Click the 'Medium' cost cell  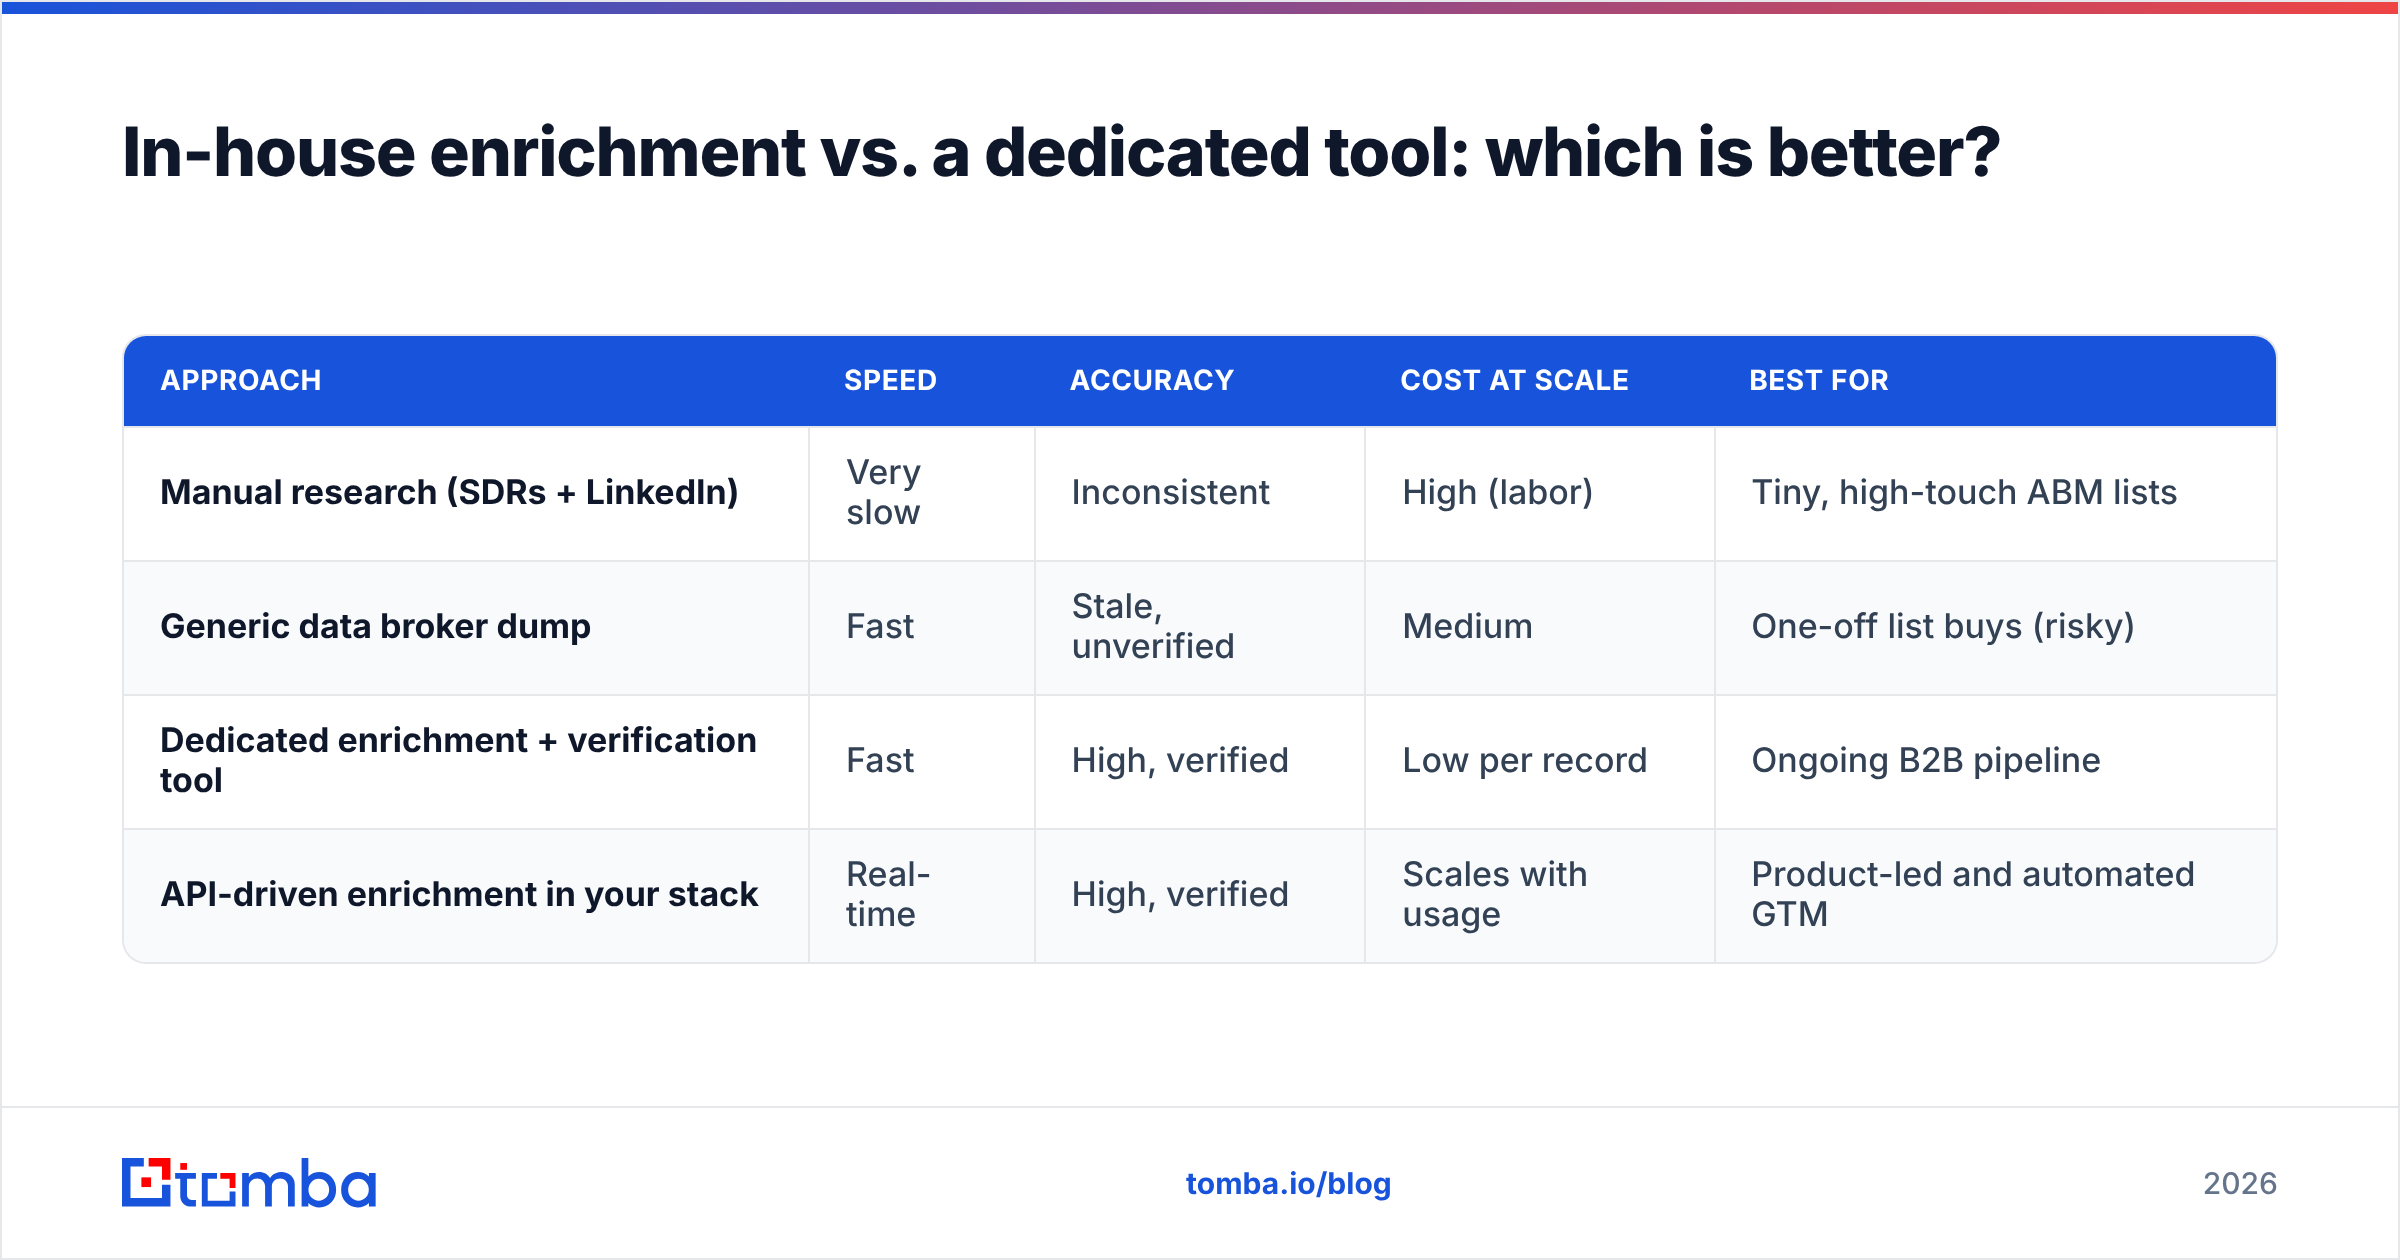click(1467, 626)
